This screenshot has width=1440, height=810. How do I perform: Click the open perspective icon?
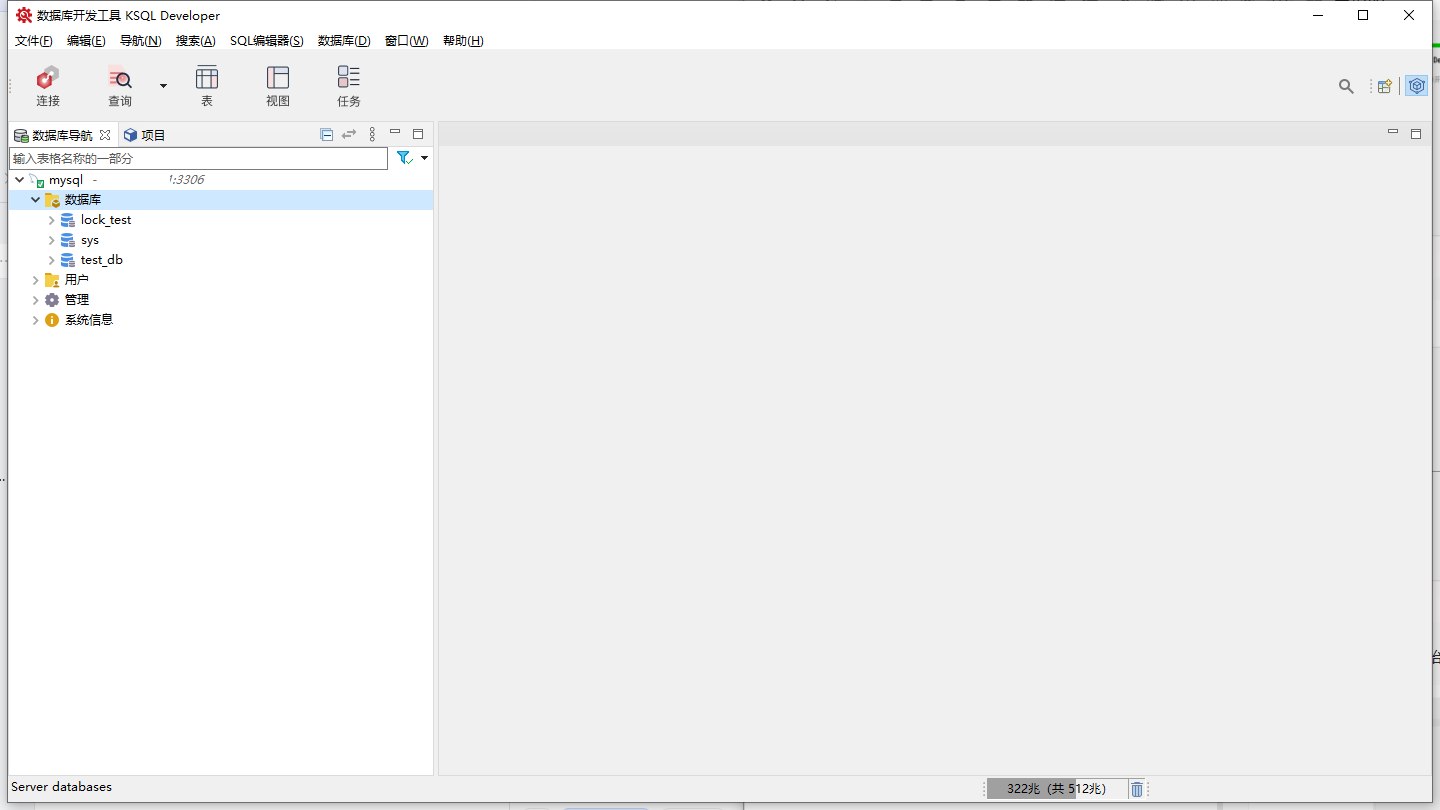point(1385,86)
